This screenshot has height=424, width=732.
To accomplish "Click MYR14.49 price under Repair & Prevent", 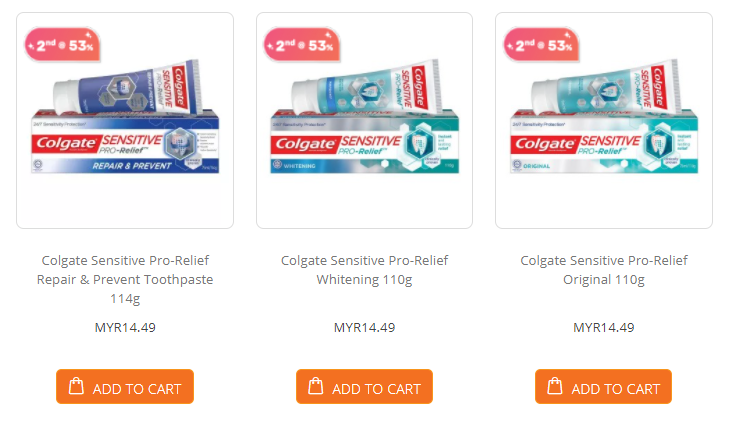I will 125,328.
